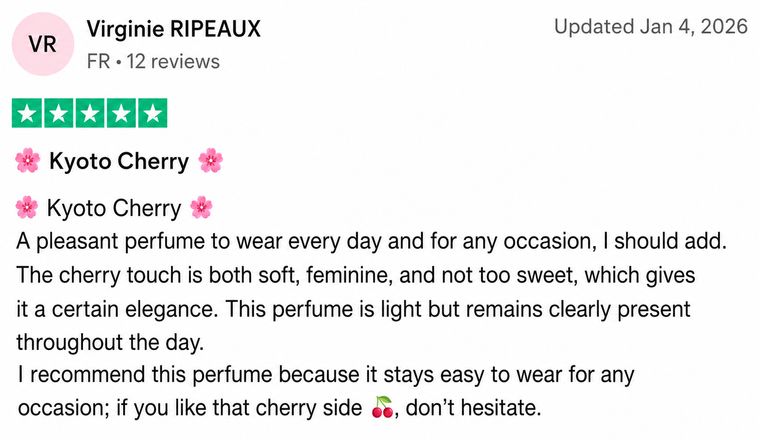Image resolution: width=760 pixels, height=440 pixels.
Task: Click the fifth green rating star
Action: pyautogui.click(x=152, y=113)
